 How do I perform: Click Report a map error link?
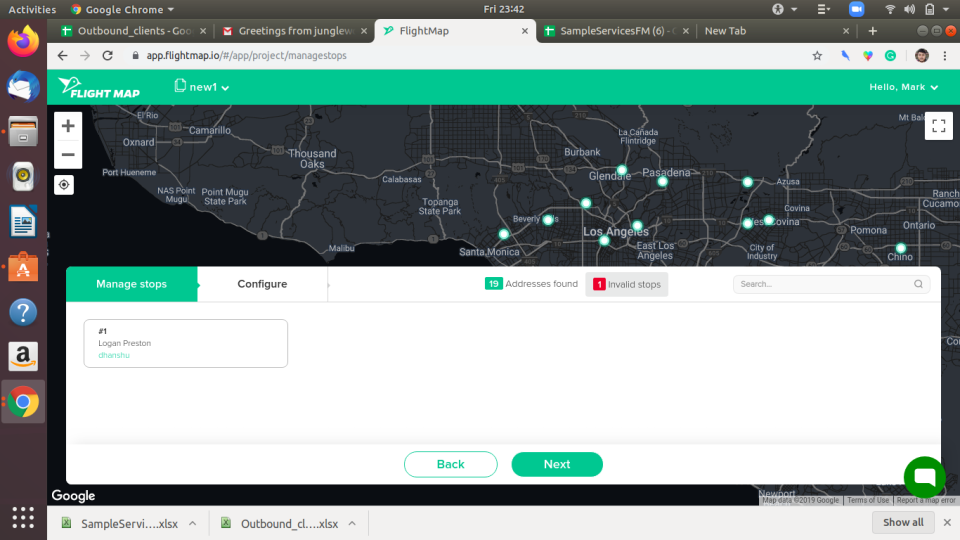(x=926, y=500)
